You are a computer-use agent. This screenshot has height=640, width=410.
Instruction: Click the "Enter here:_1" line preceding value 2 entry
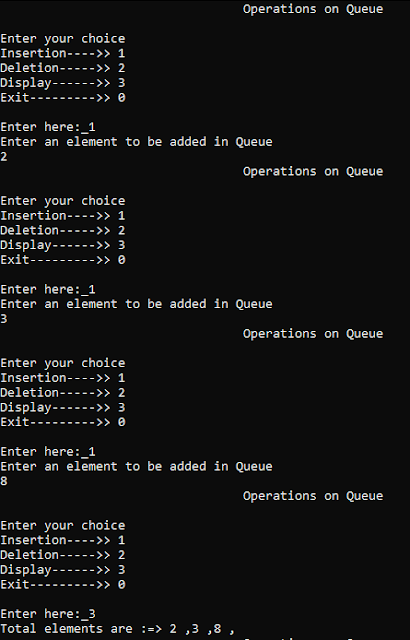click(x=48, y=127)
